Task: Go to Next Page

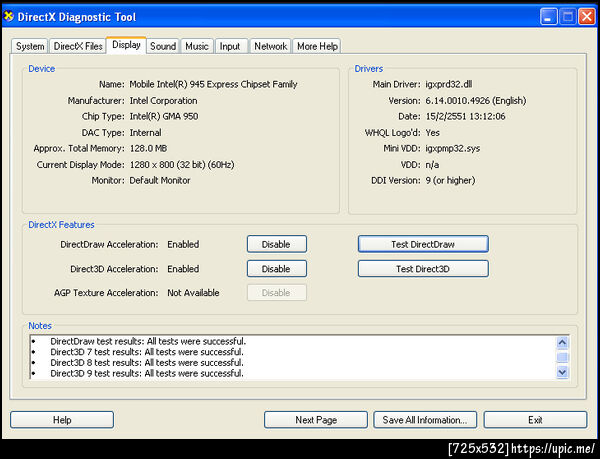Action: click(316, 420)
